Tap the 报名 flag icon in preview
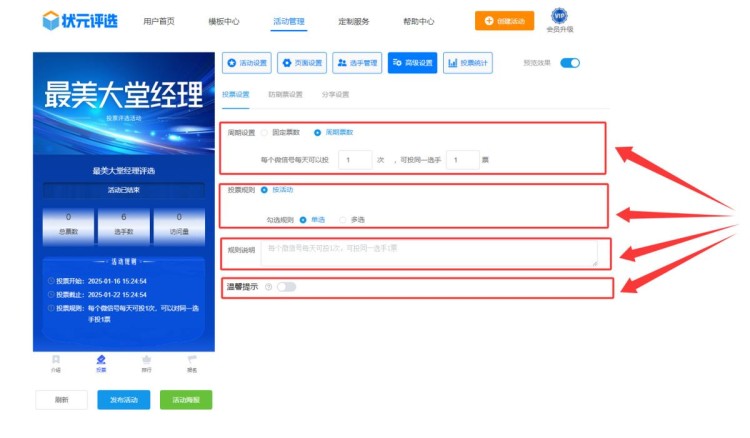This screenshot has height=438, width=750. (x=192, y=359)
